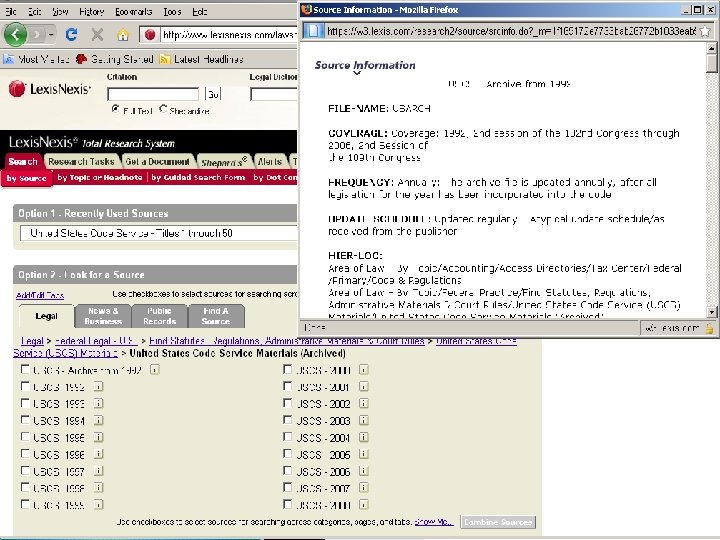
Task: Open info icon for USCS 1997
Action: tap(98, 471)
